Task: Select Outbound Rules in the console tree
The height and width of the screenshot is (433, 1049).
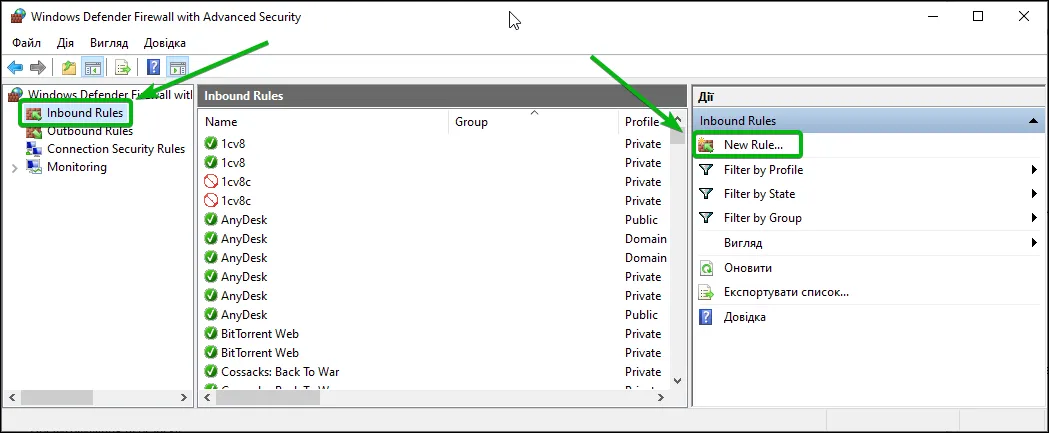Action: [x=90, y=131]
